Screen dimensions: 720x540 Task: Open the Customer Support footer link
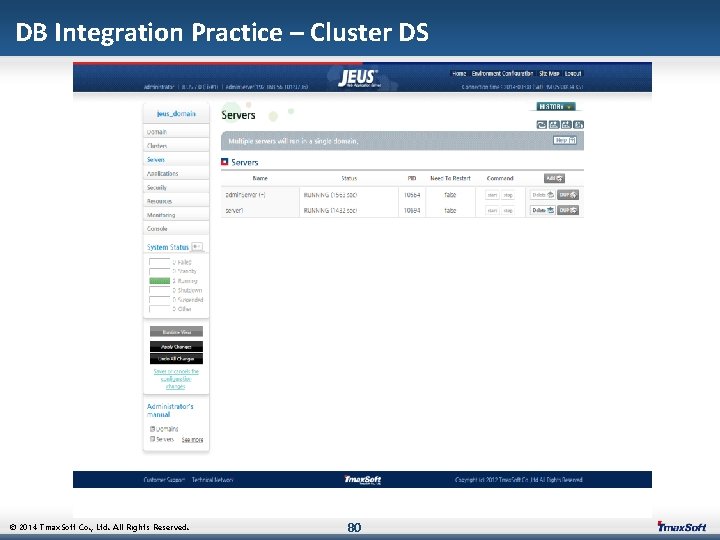[x=164, y=480]
